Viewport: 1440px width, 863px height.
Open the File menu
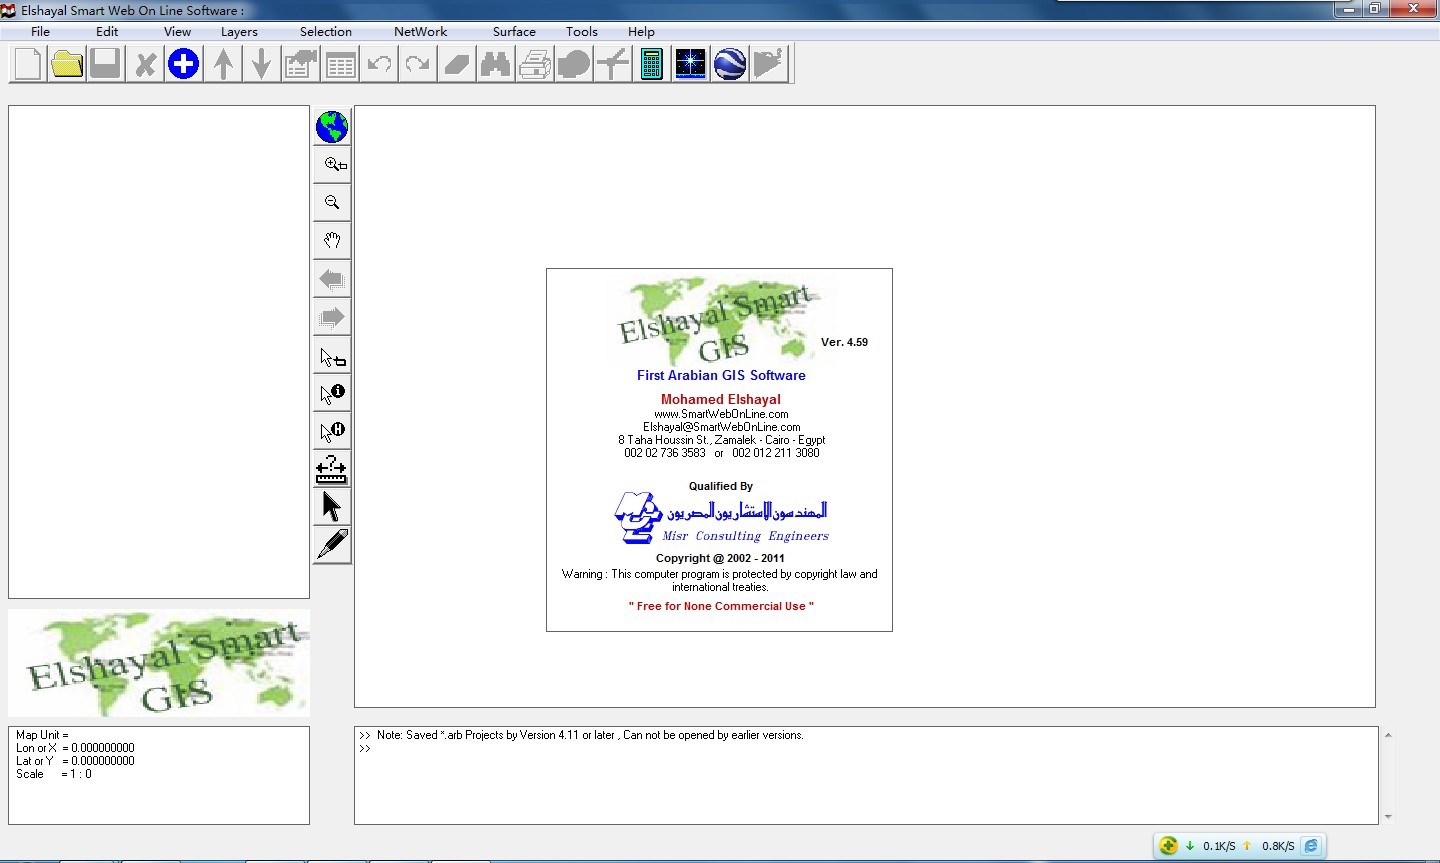[40, 32]
